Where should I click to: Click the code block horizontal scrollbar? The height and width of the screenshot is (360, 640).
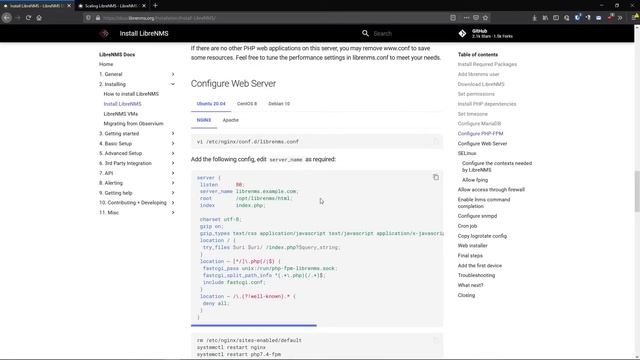pyautogui.click(x=253, y=325)
